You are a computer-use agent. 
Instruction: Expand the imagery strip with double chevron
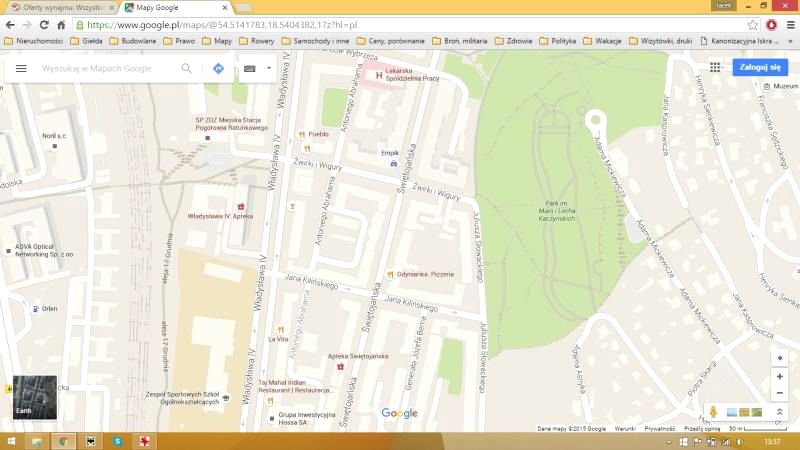[x=779, y=412]
